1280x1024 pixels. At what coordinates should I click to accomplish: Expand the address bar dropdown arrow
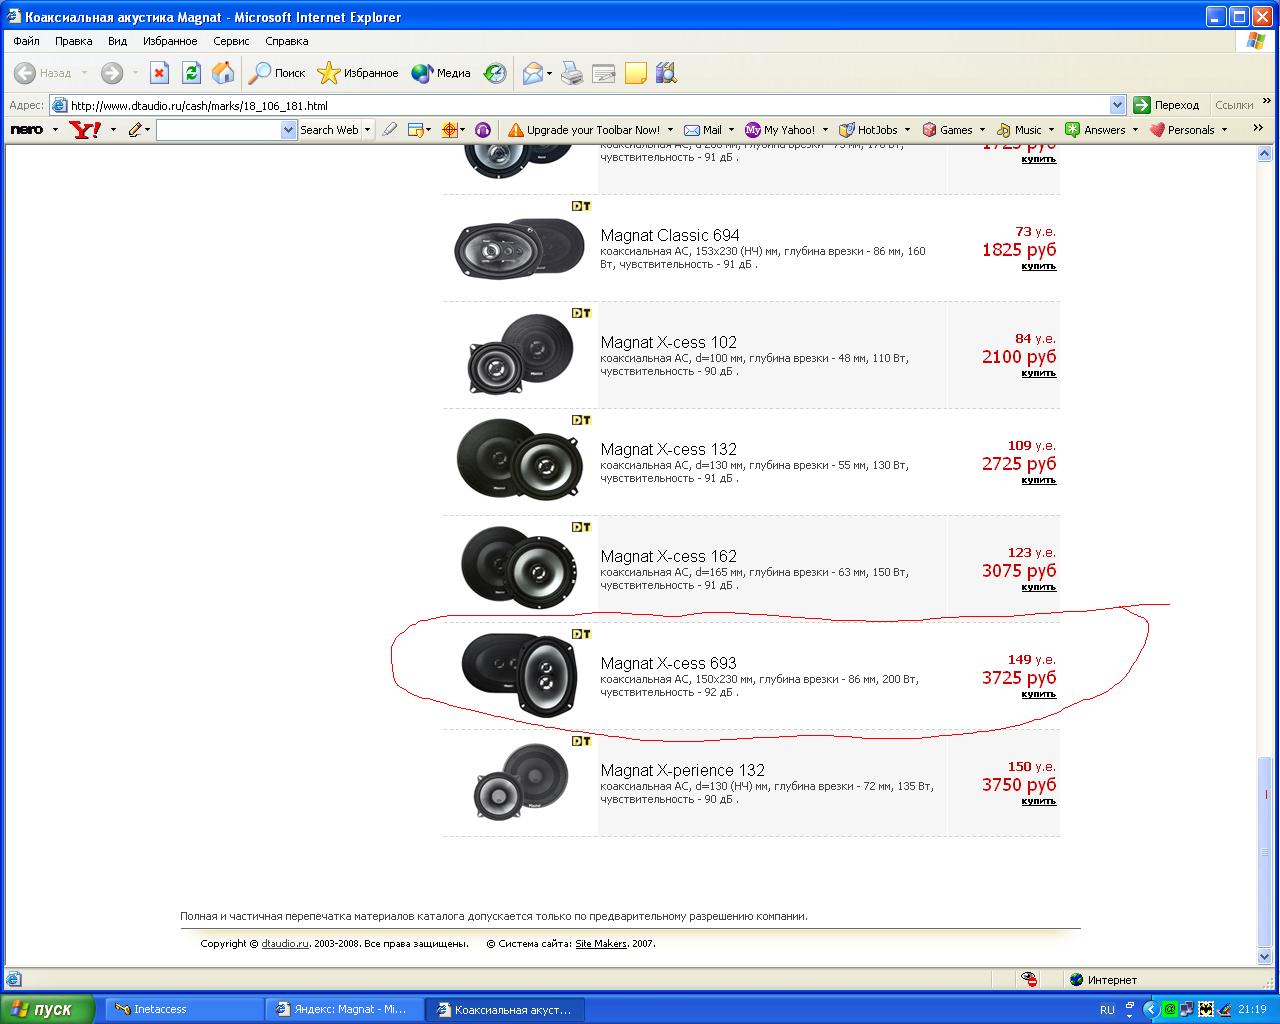click(1118, 105)
